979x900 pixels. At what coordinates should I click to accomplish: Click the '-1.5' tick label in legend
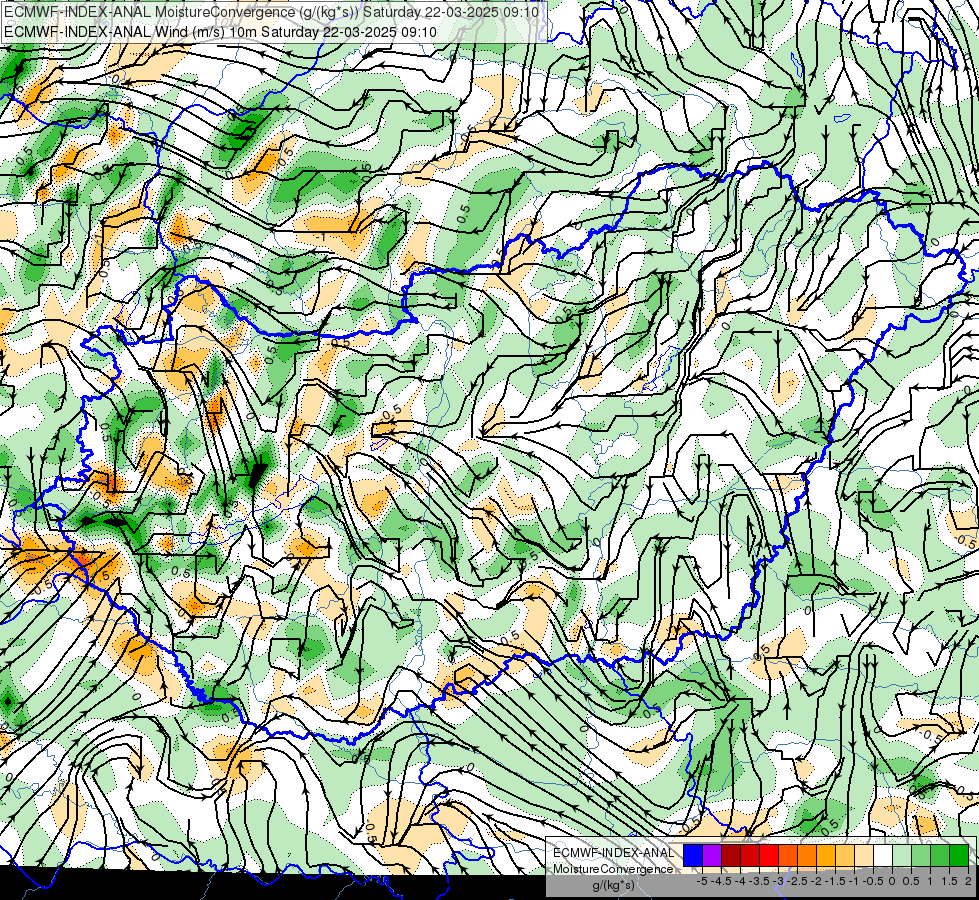click(x=835, y=881)
